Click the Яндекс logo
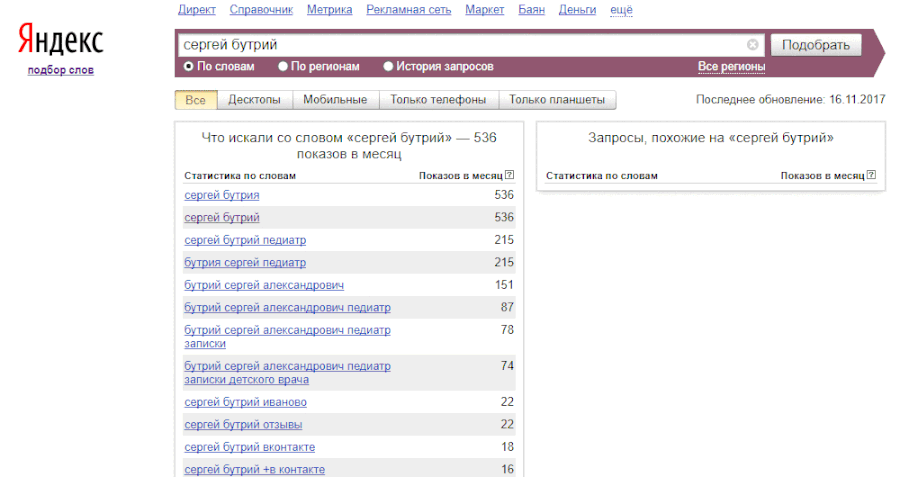The height and width of the screenshot is (477, 900). 61,40
